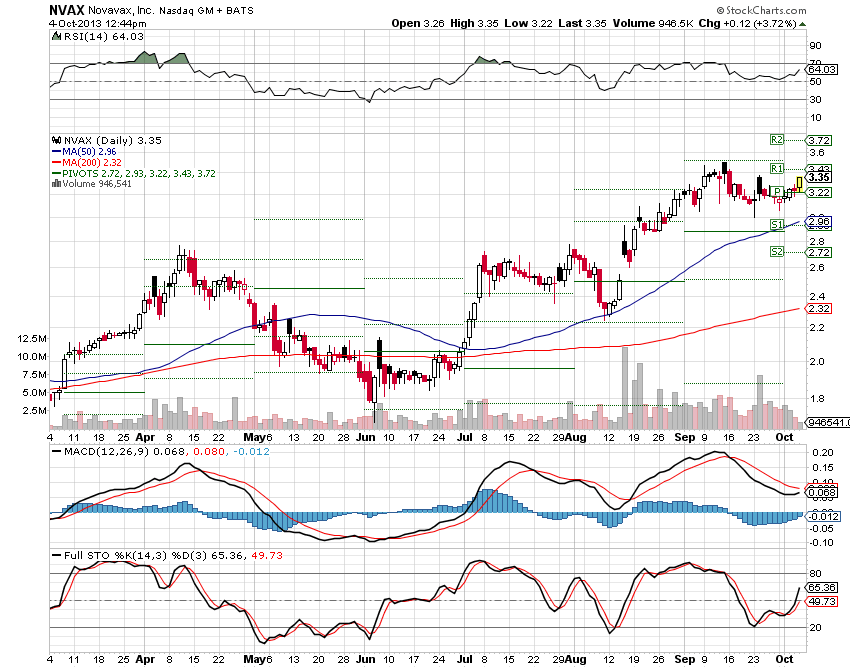
Task: Click the latest yellow-highlighted candlestick
Action: click(x=800, y=184)
